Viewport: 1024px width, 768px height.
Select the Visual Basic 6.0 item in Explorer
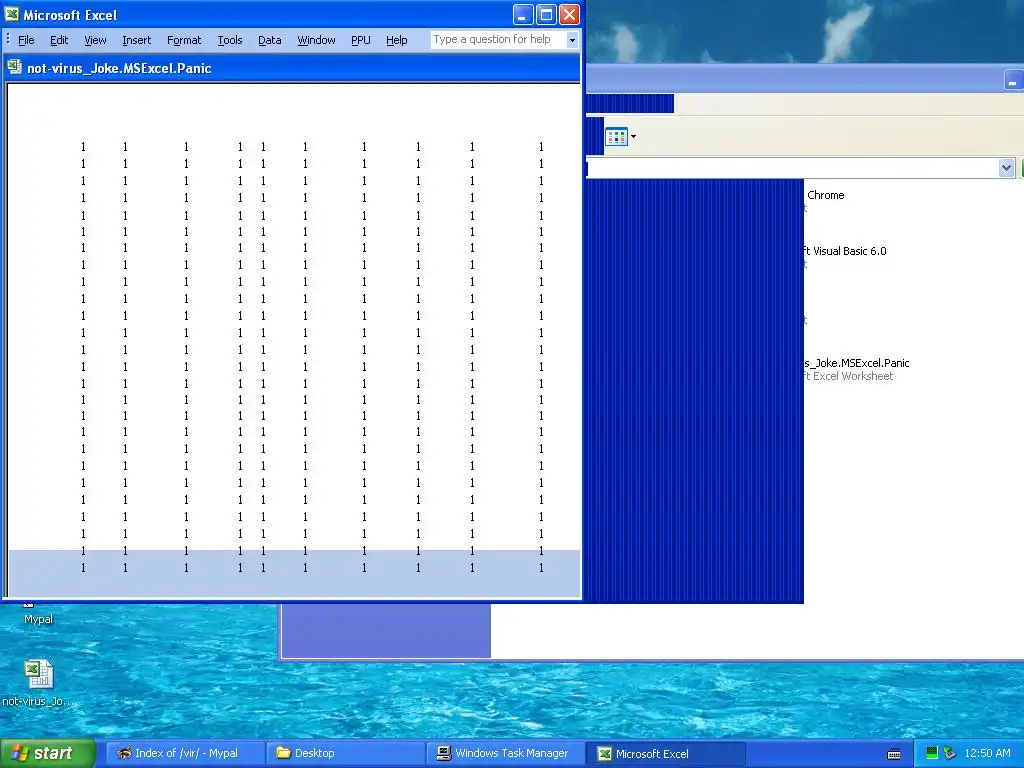[x=844, y=251]
